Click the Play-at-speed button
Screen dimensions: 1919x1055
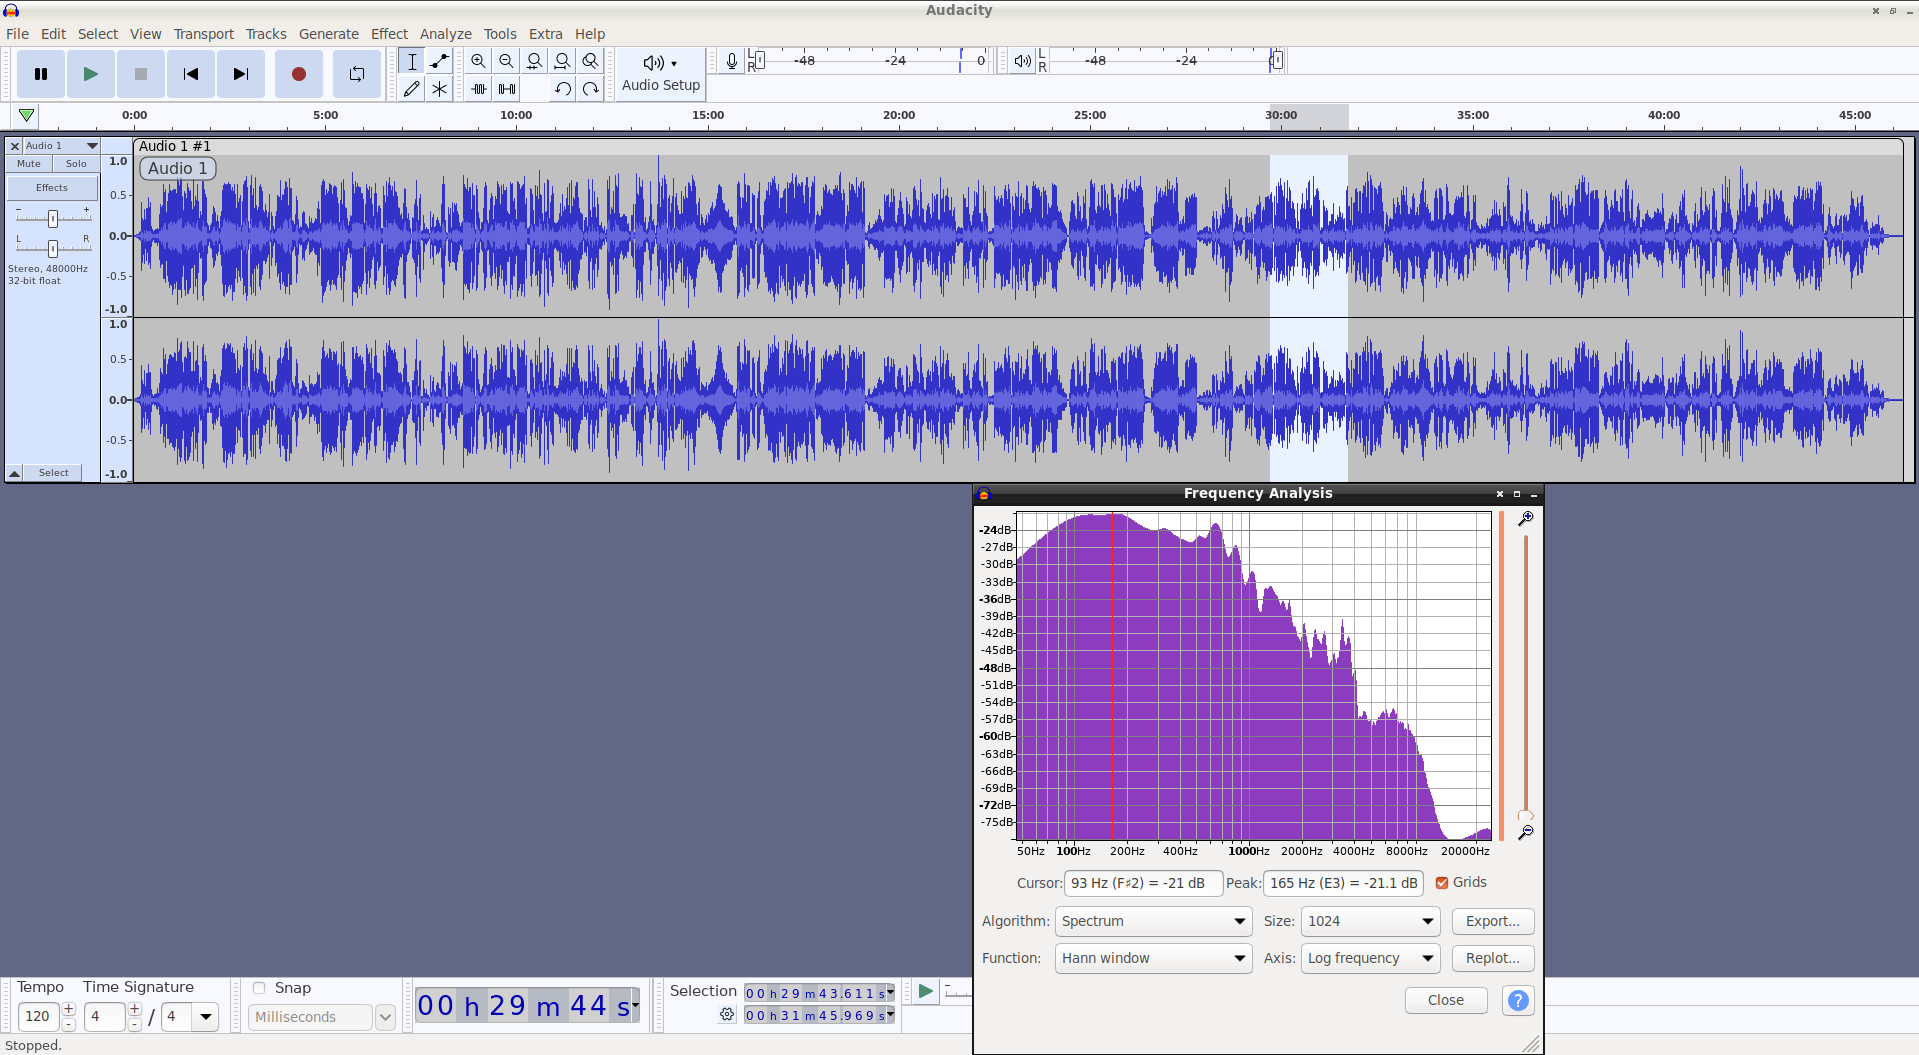[925, 991]
